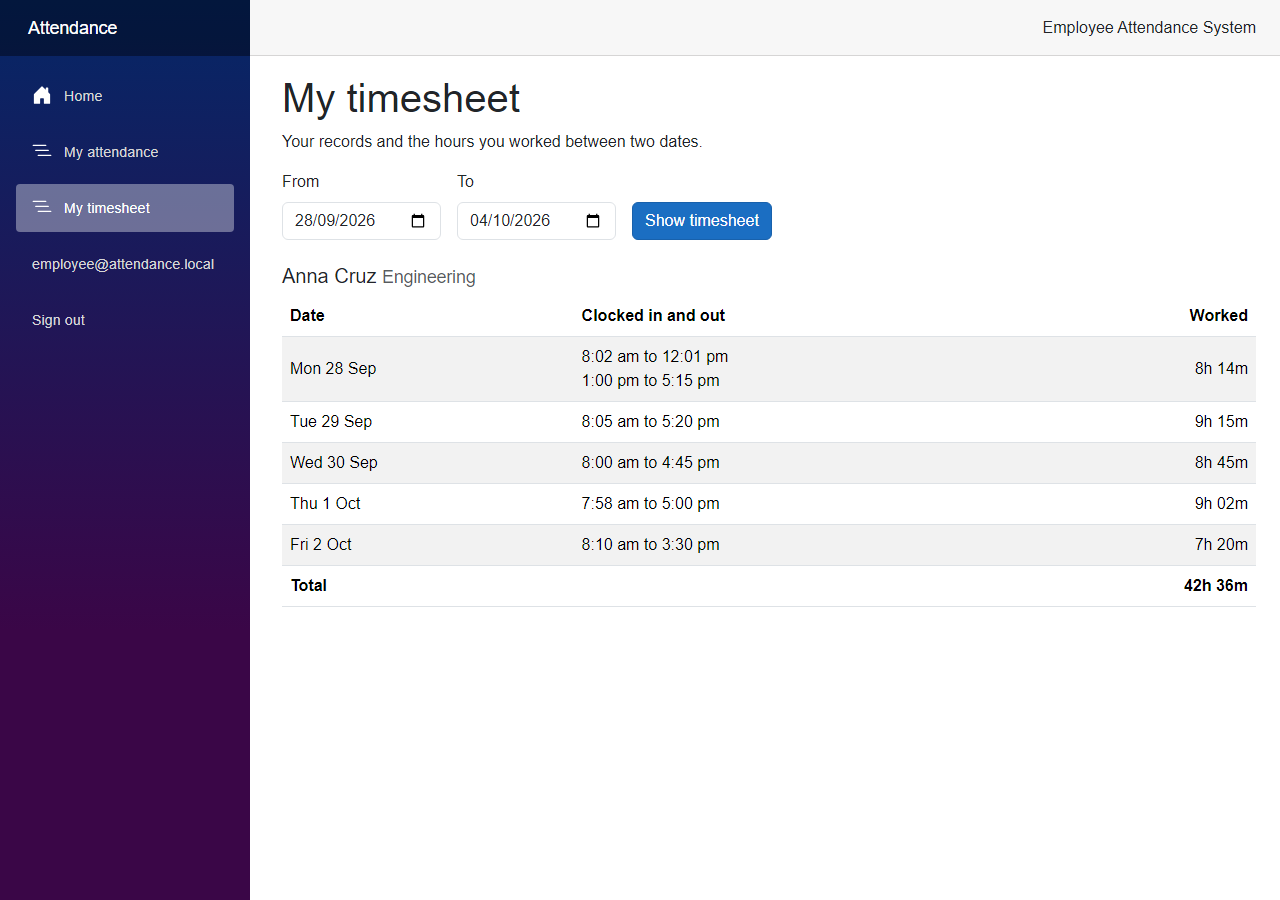Click the 9h 15m worked value

point(1221,422)
